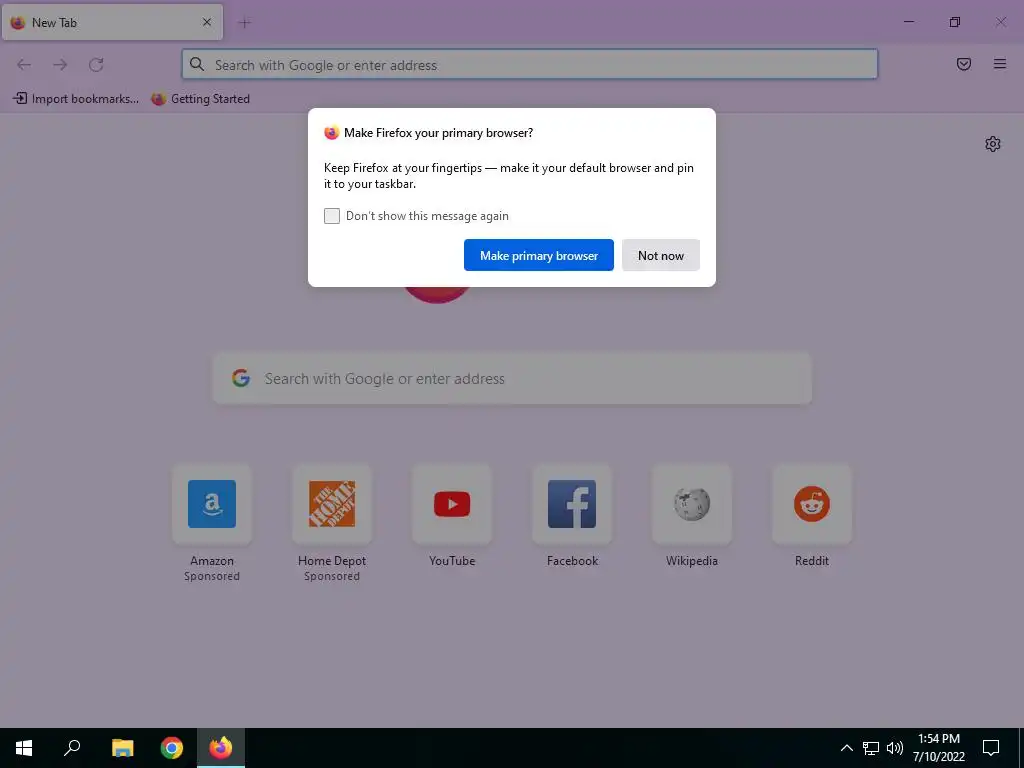Viewport: 1024px width, 768px height.
Task: Open a new tab with plus button
Action: (x=245, y=23)
